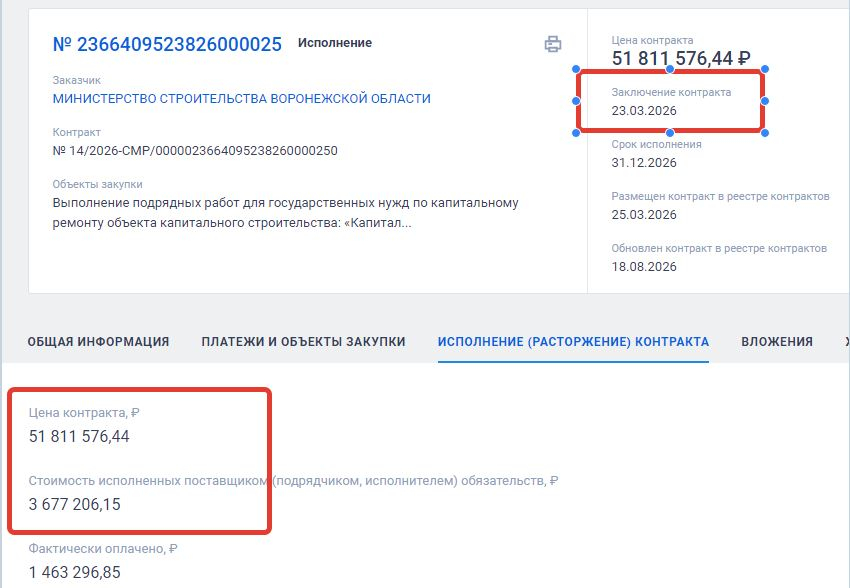The image size is (850, 588).
Task: Click the 23.03.2026 contract conclusion date
Action: point(644,111)
